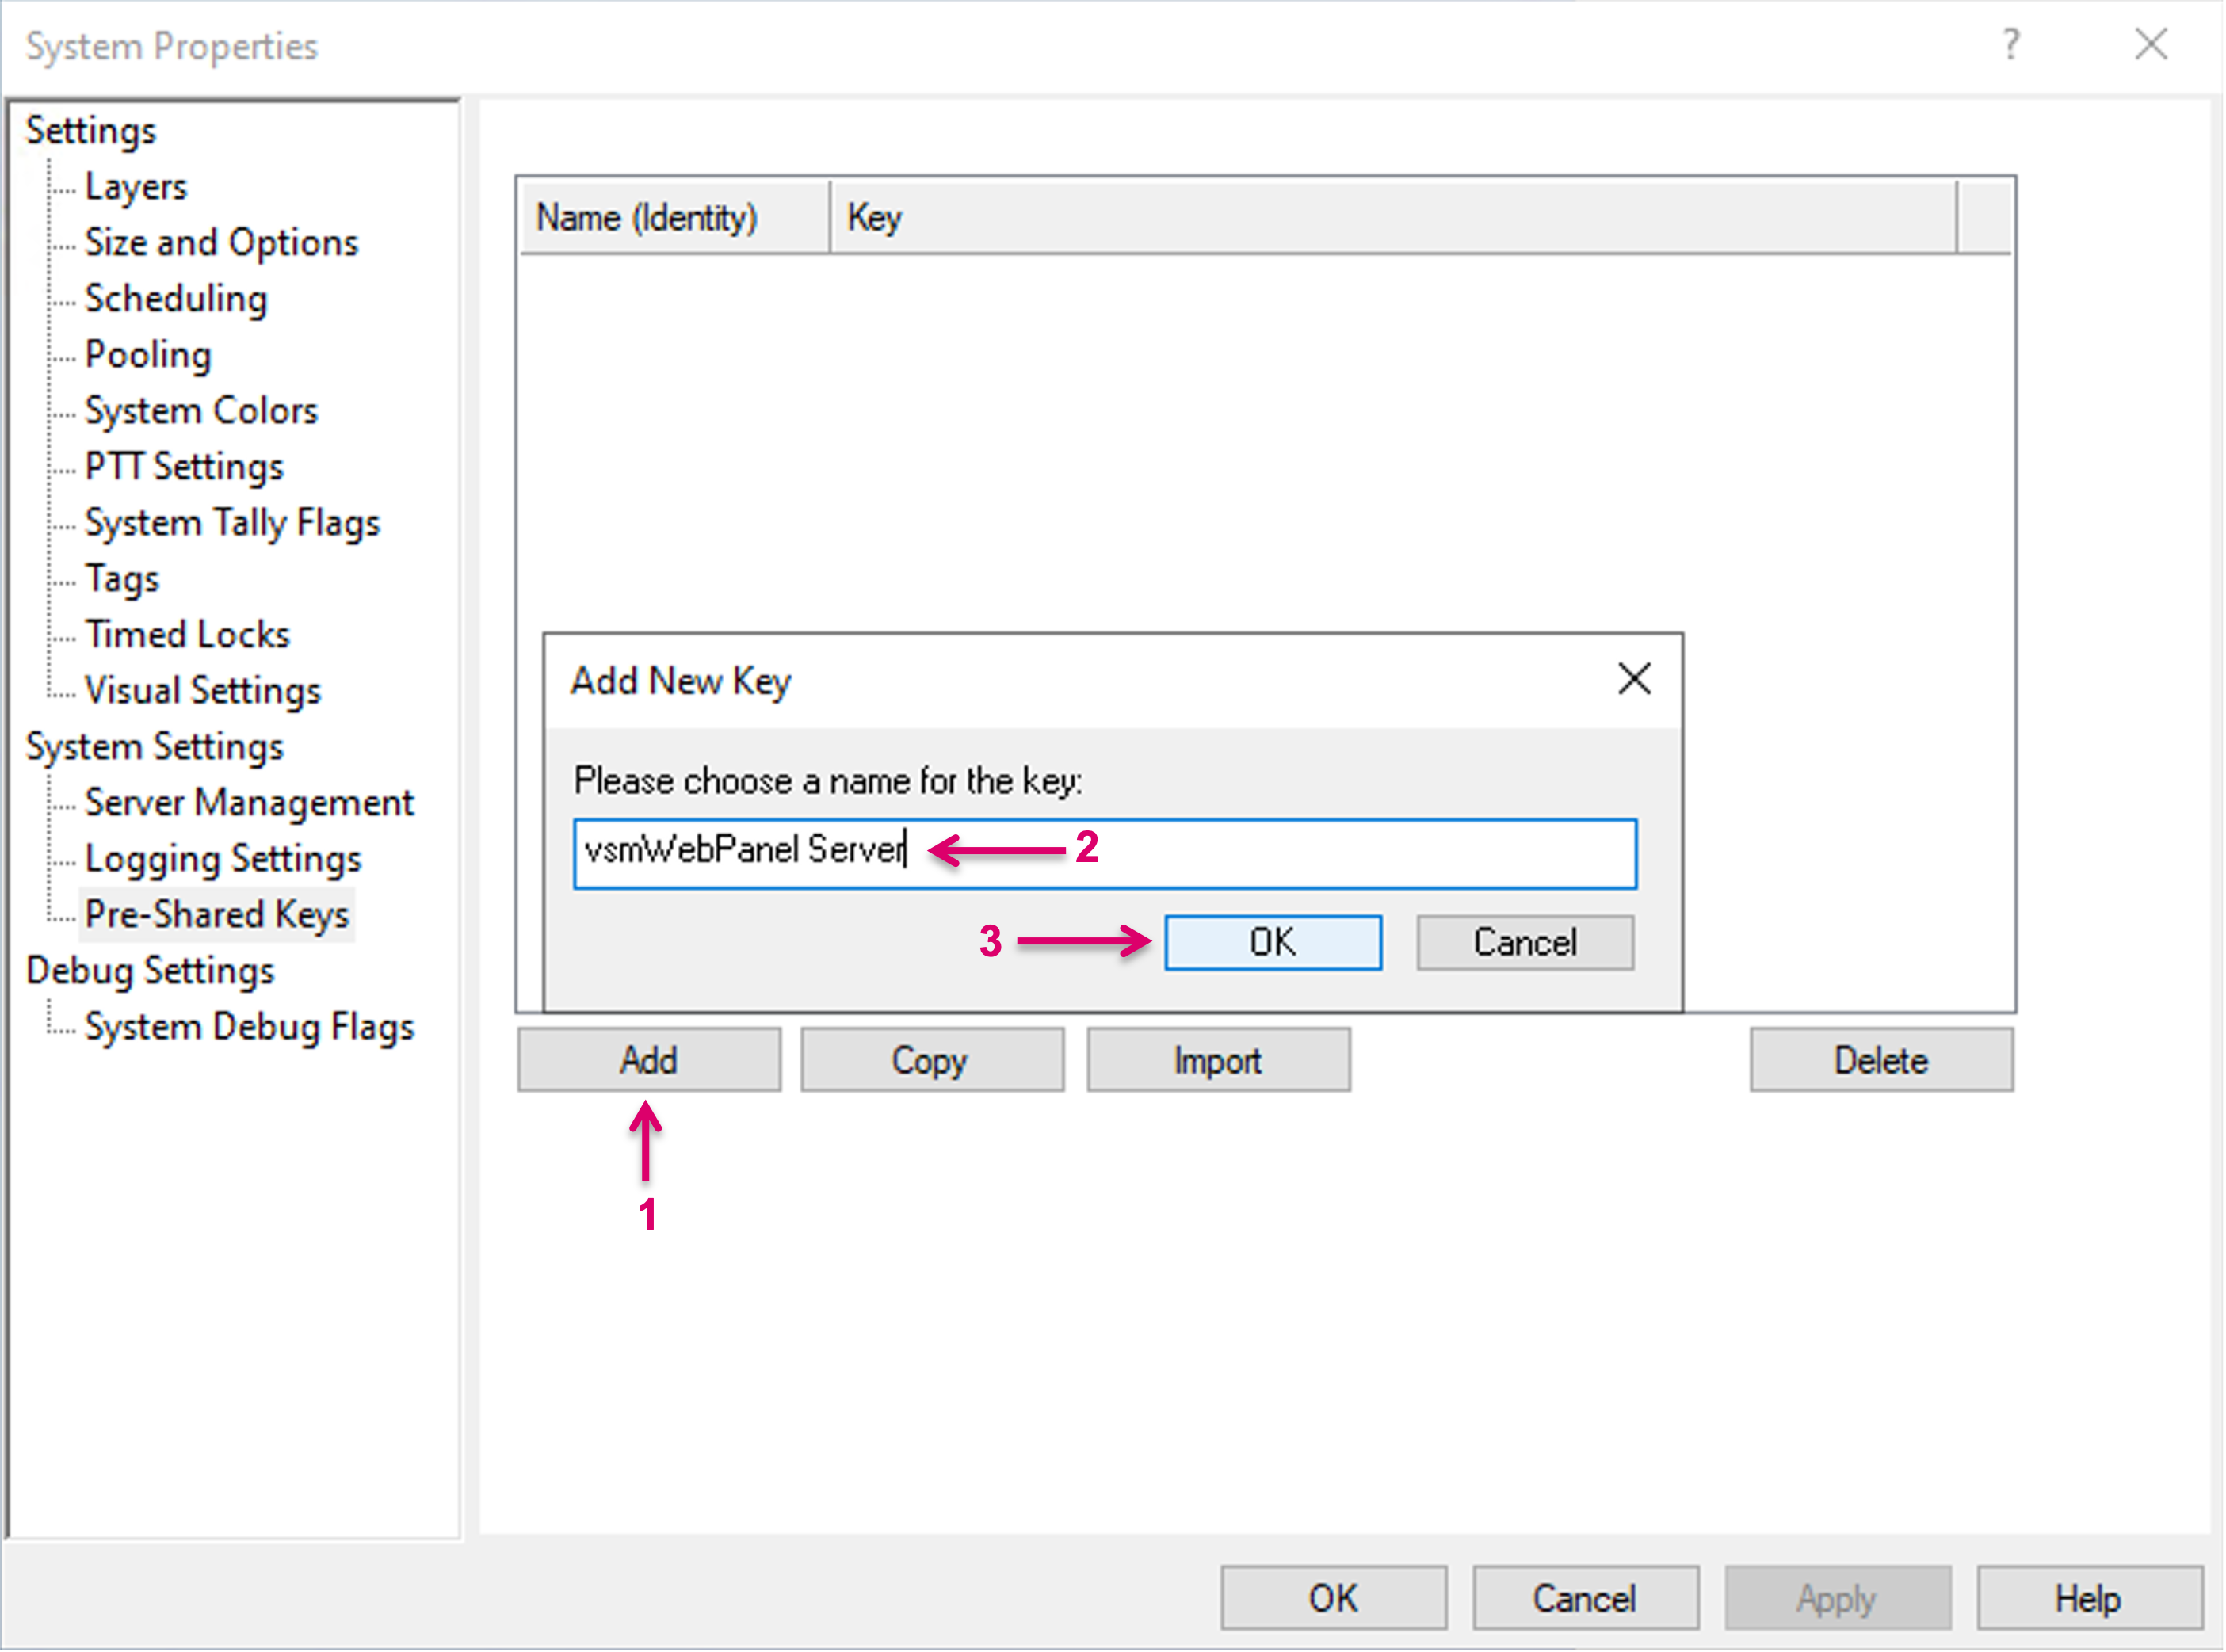
Task: Confirm the new key name with OK
Action: pyautogui.click(x=1272, y=942)
